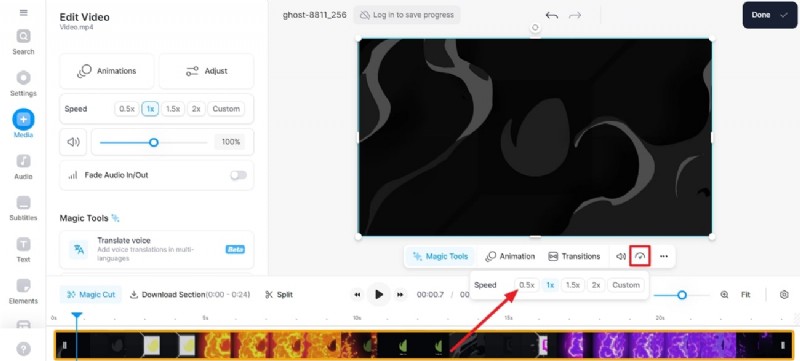Select Custom in speed popup
This screenshot has width=800, height=361.
(x=626, y=285)
